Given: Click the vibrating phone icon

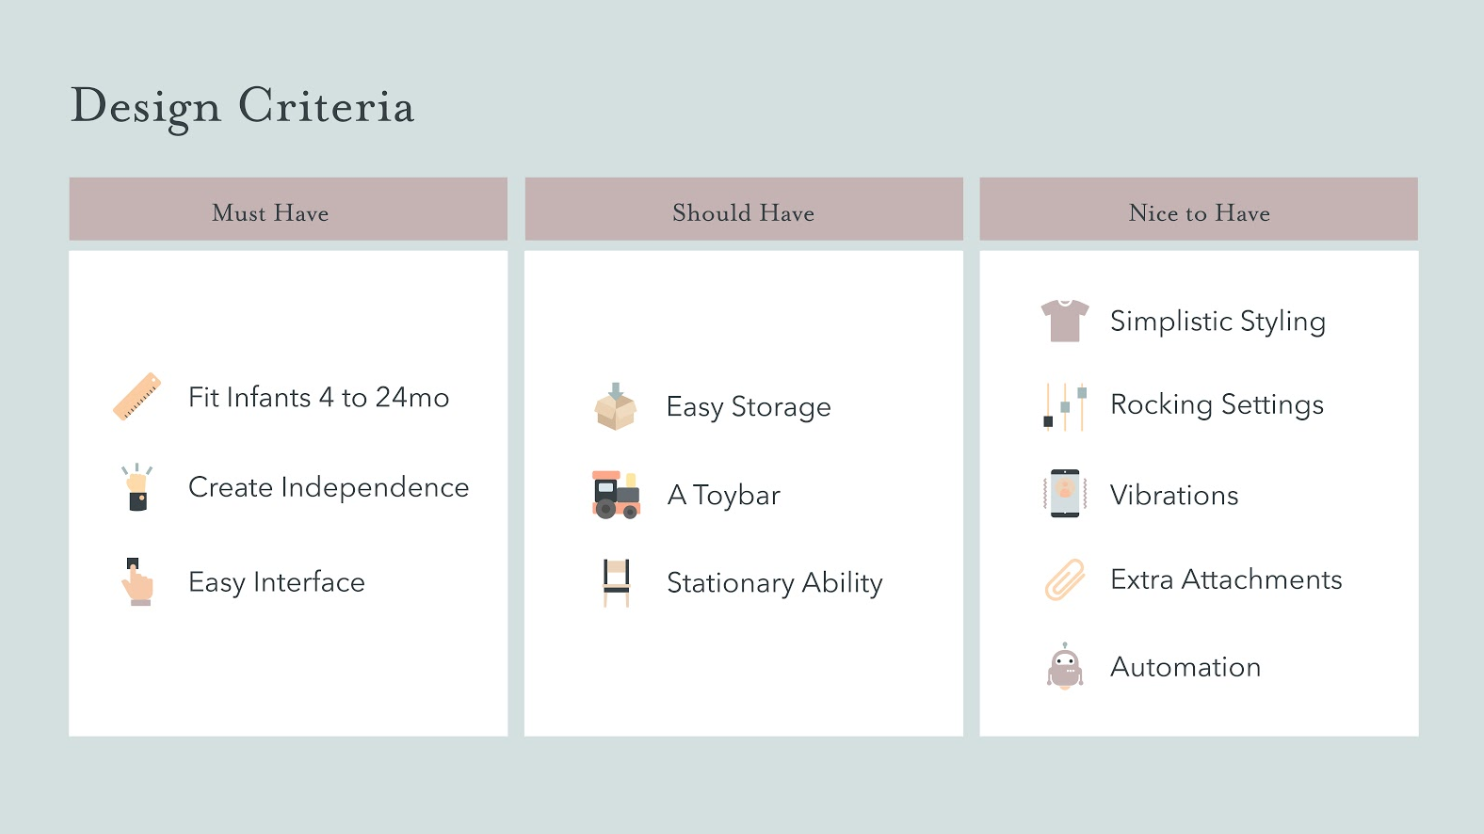Looking at the screenshot, I should (x=1065, y=494).
